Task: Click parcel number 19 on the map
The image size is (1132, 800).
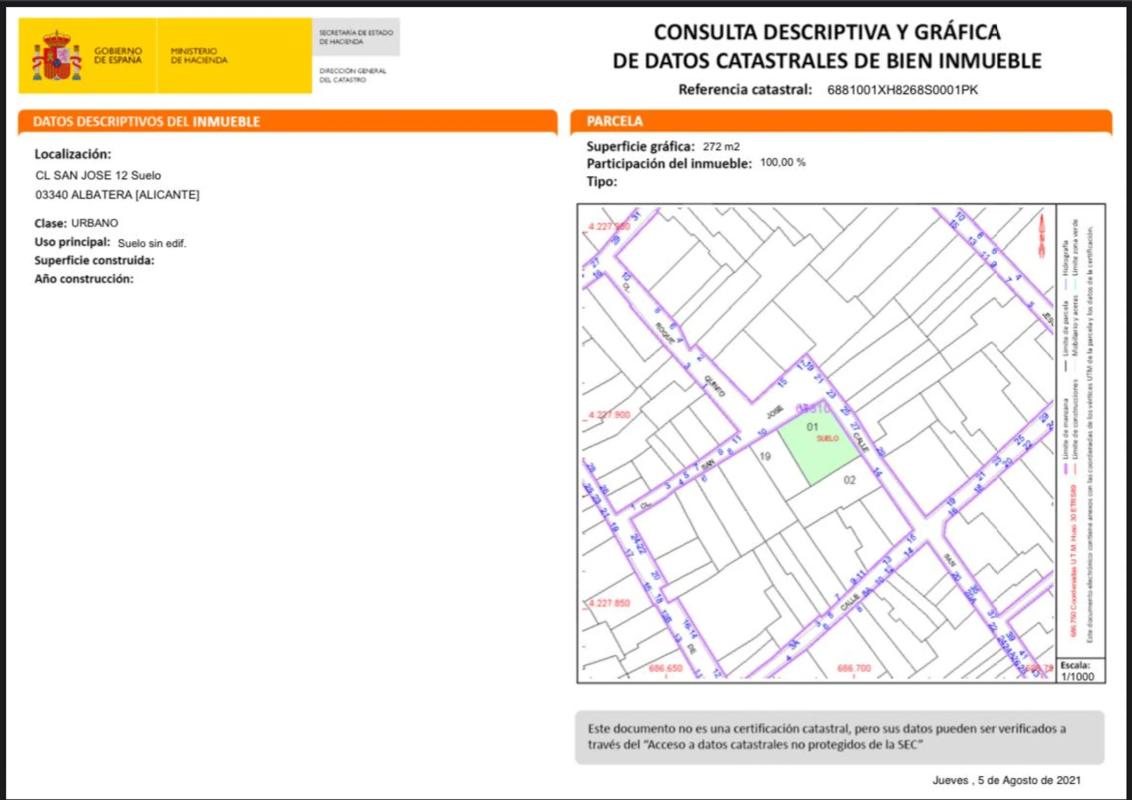Action: [766, 456]
